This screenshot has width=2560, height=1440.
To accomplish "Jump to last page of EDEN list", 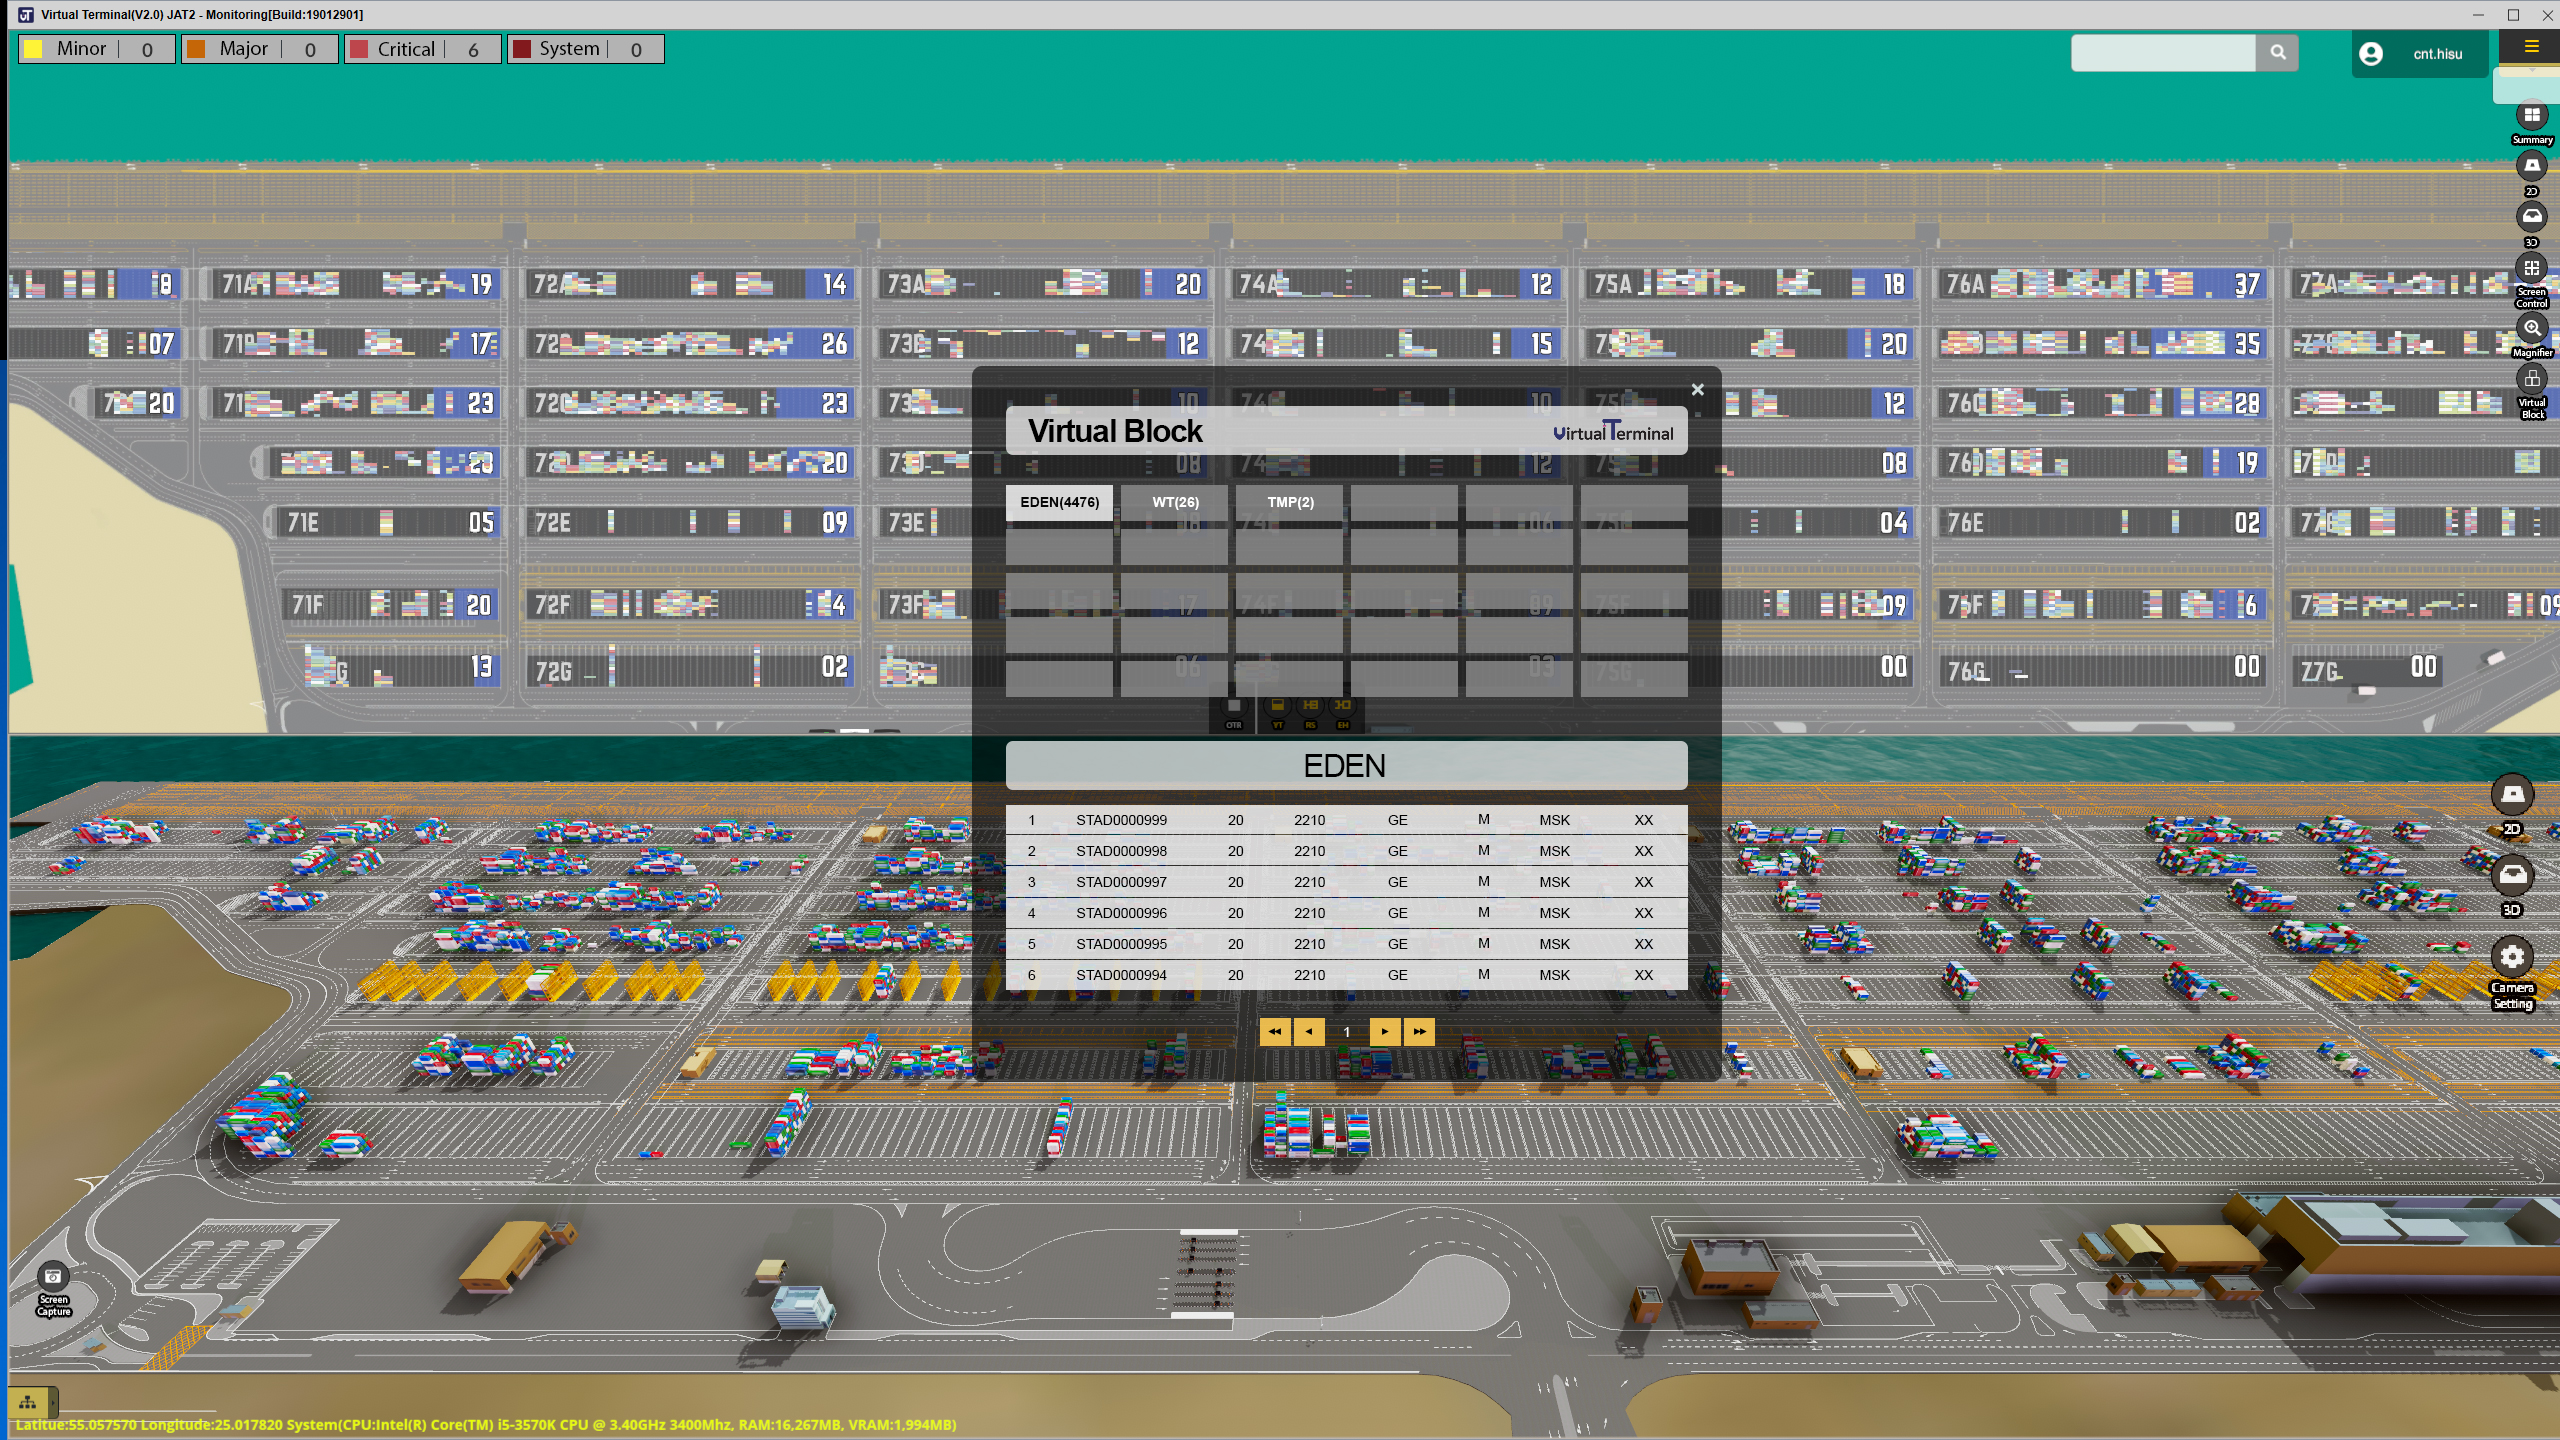I will click(1419, 1032).
